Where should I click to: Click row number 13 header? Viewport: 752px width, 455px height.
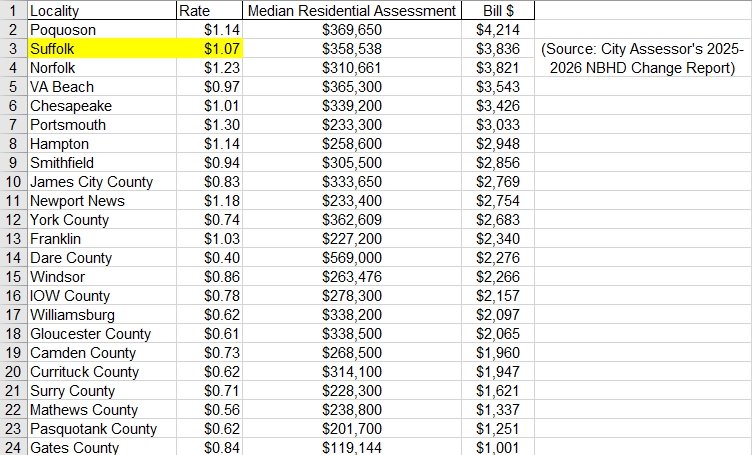(x=13, y=239)
